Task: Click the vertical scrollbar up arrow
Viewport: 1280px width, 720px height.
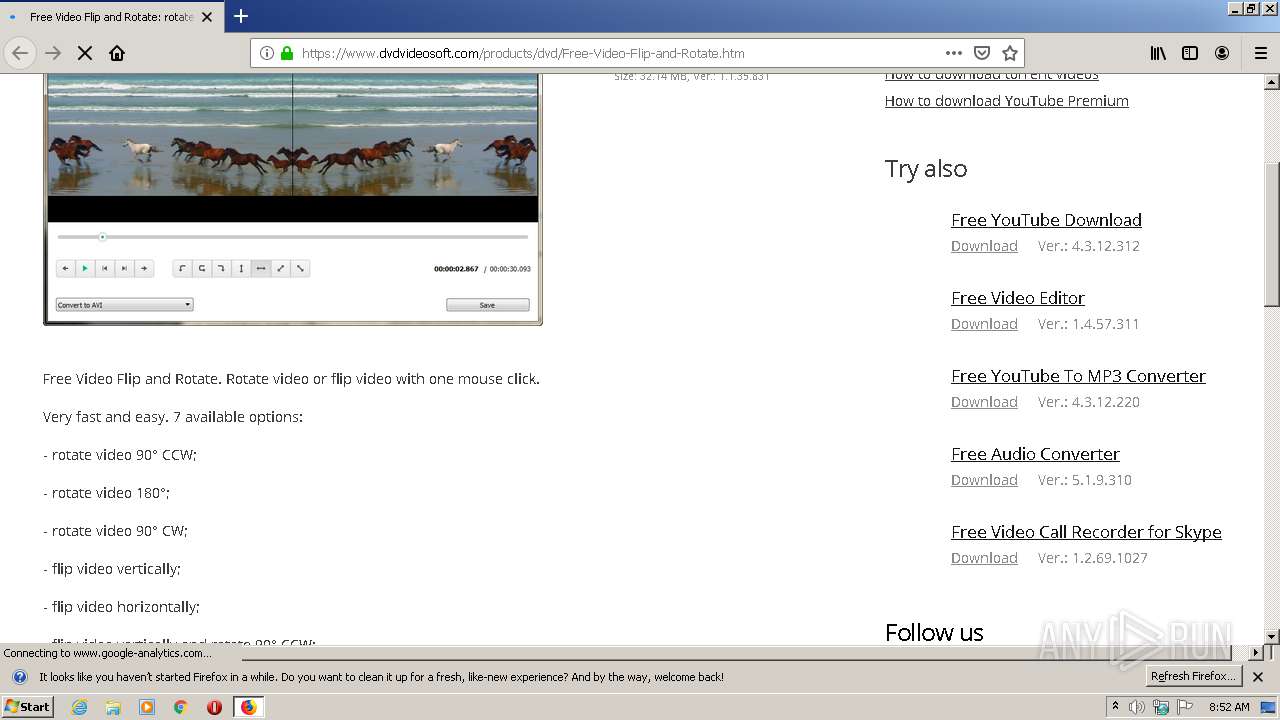Action: coord(1271,81)
